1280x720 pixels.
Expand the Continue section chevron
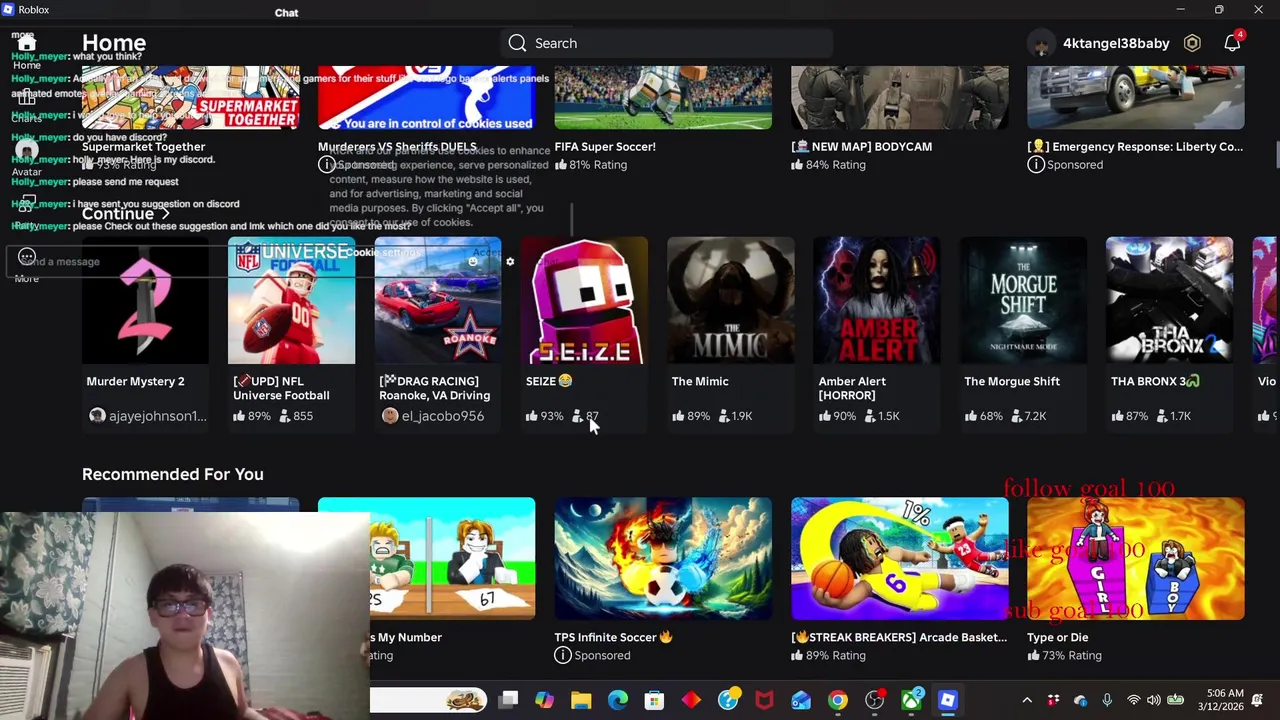tap(166, 214)
